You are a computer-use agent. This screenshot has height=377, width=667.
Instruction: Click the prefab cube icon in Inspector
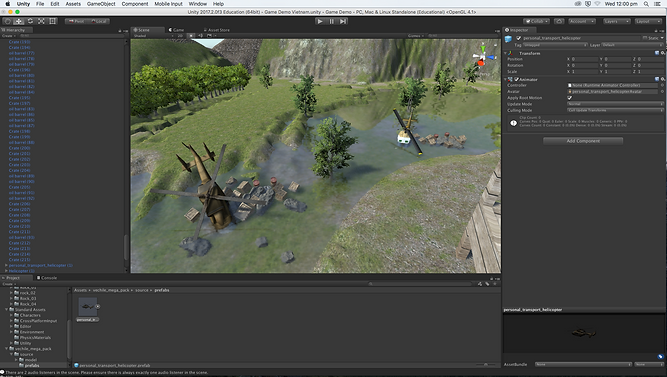coord(508,39)
